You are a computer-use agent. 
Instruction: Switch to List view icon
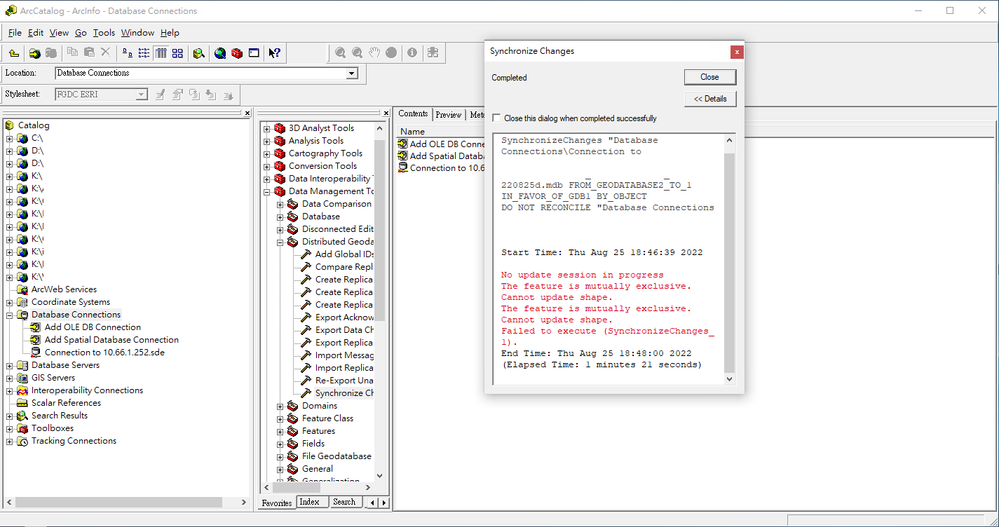(x=144, y=53)
